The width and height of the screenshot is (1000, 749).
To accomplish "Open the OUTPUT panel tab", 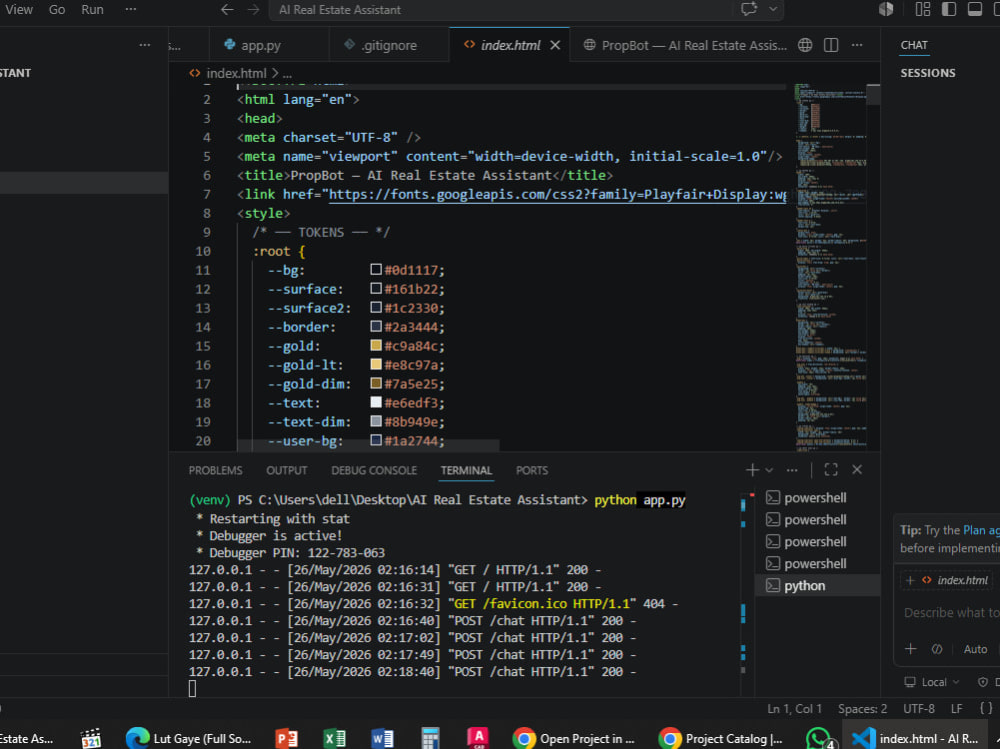I will (x=287, y=470).
